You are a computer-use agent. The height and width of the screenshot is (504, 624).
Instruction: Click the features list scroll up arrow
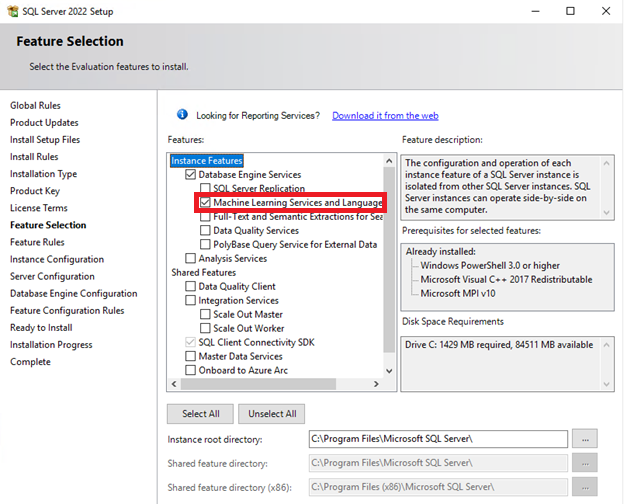point(389,161)
